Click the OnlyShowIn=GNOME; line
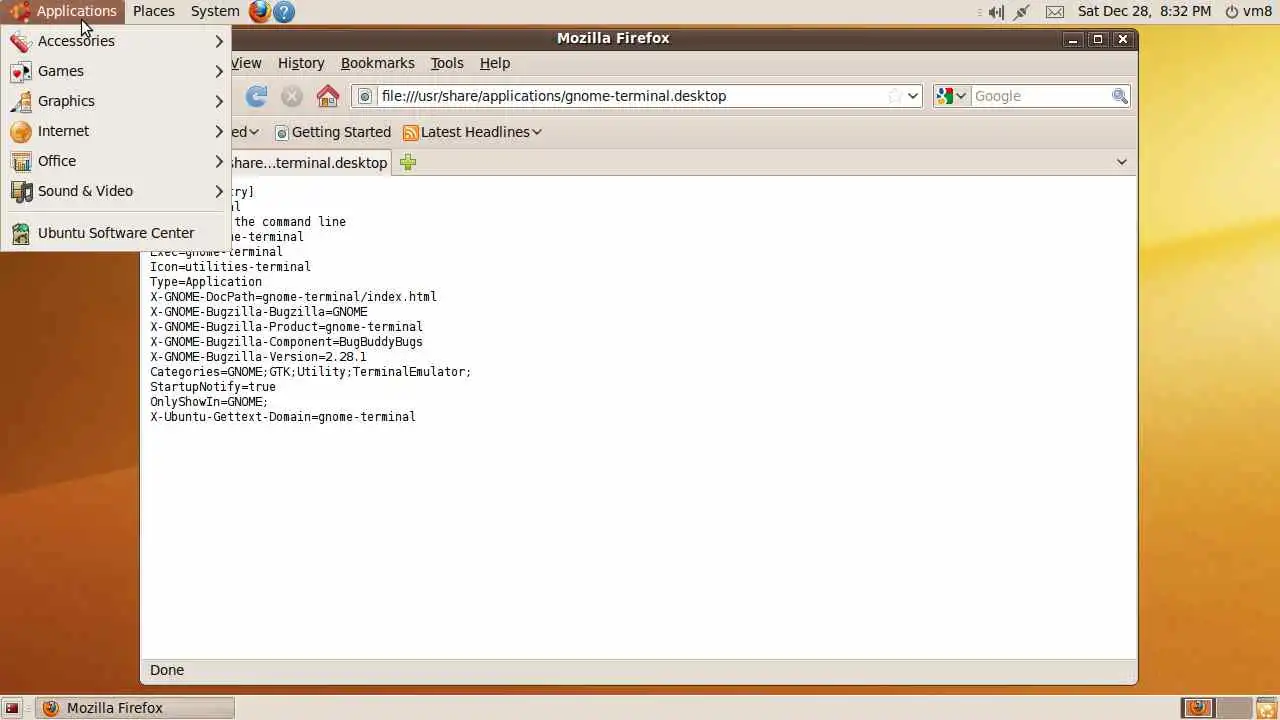1280x720 pixels. [x=209, y=402]
